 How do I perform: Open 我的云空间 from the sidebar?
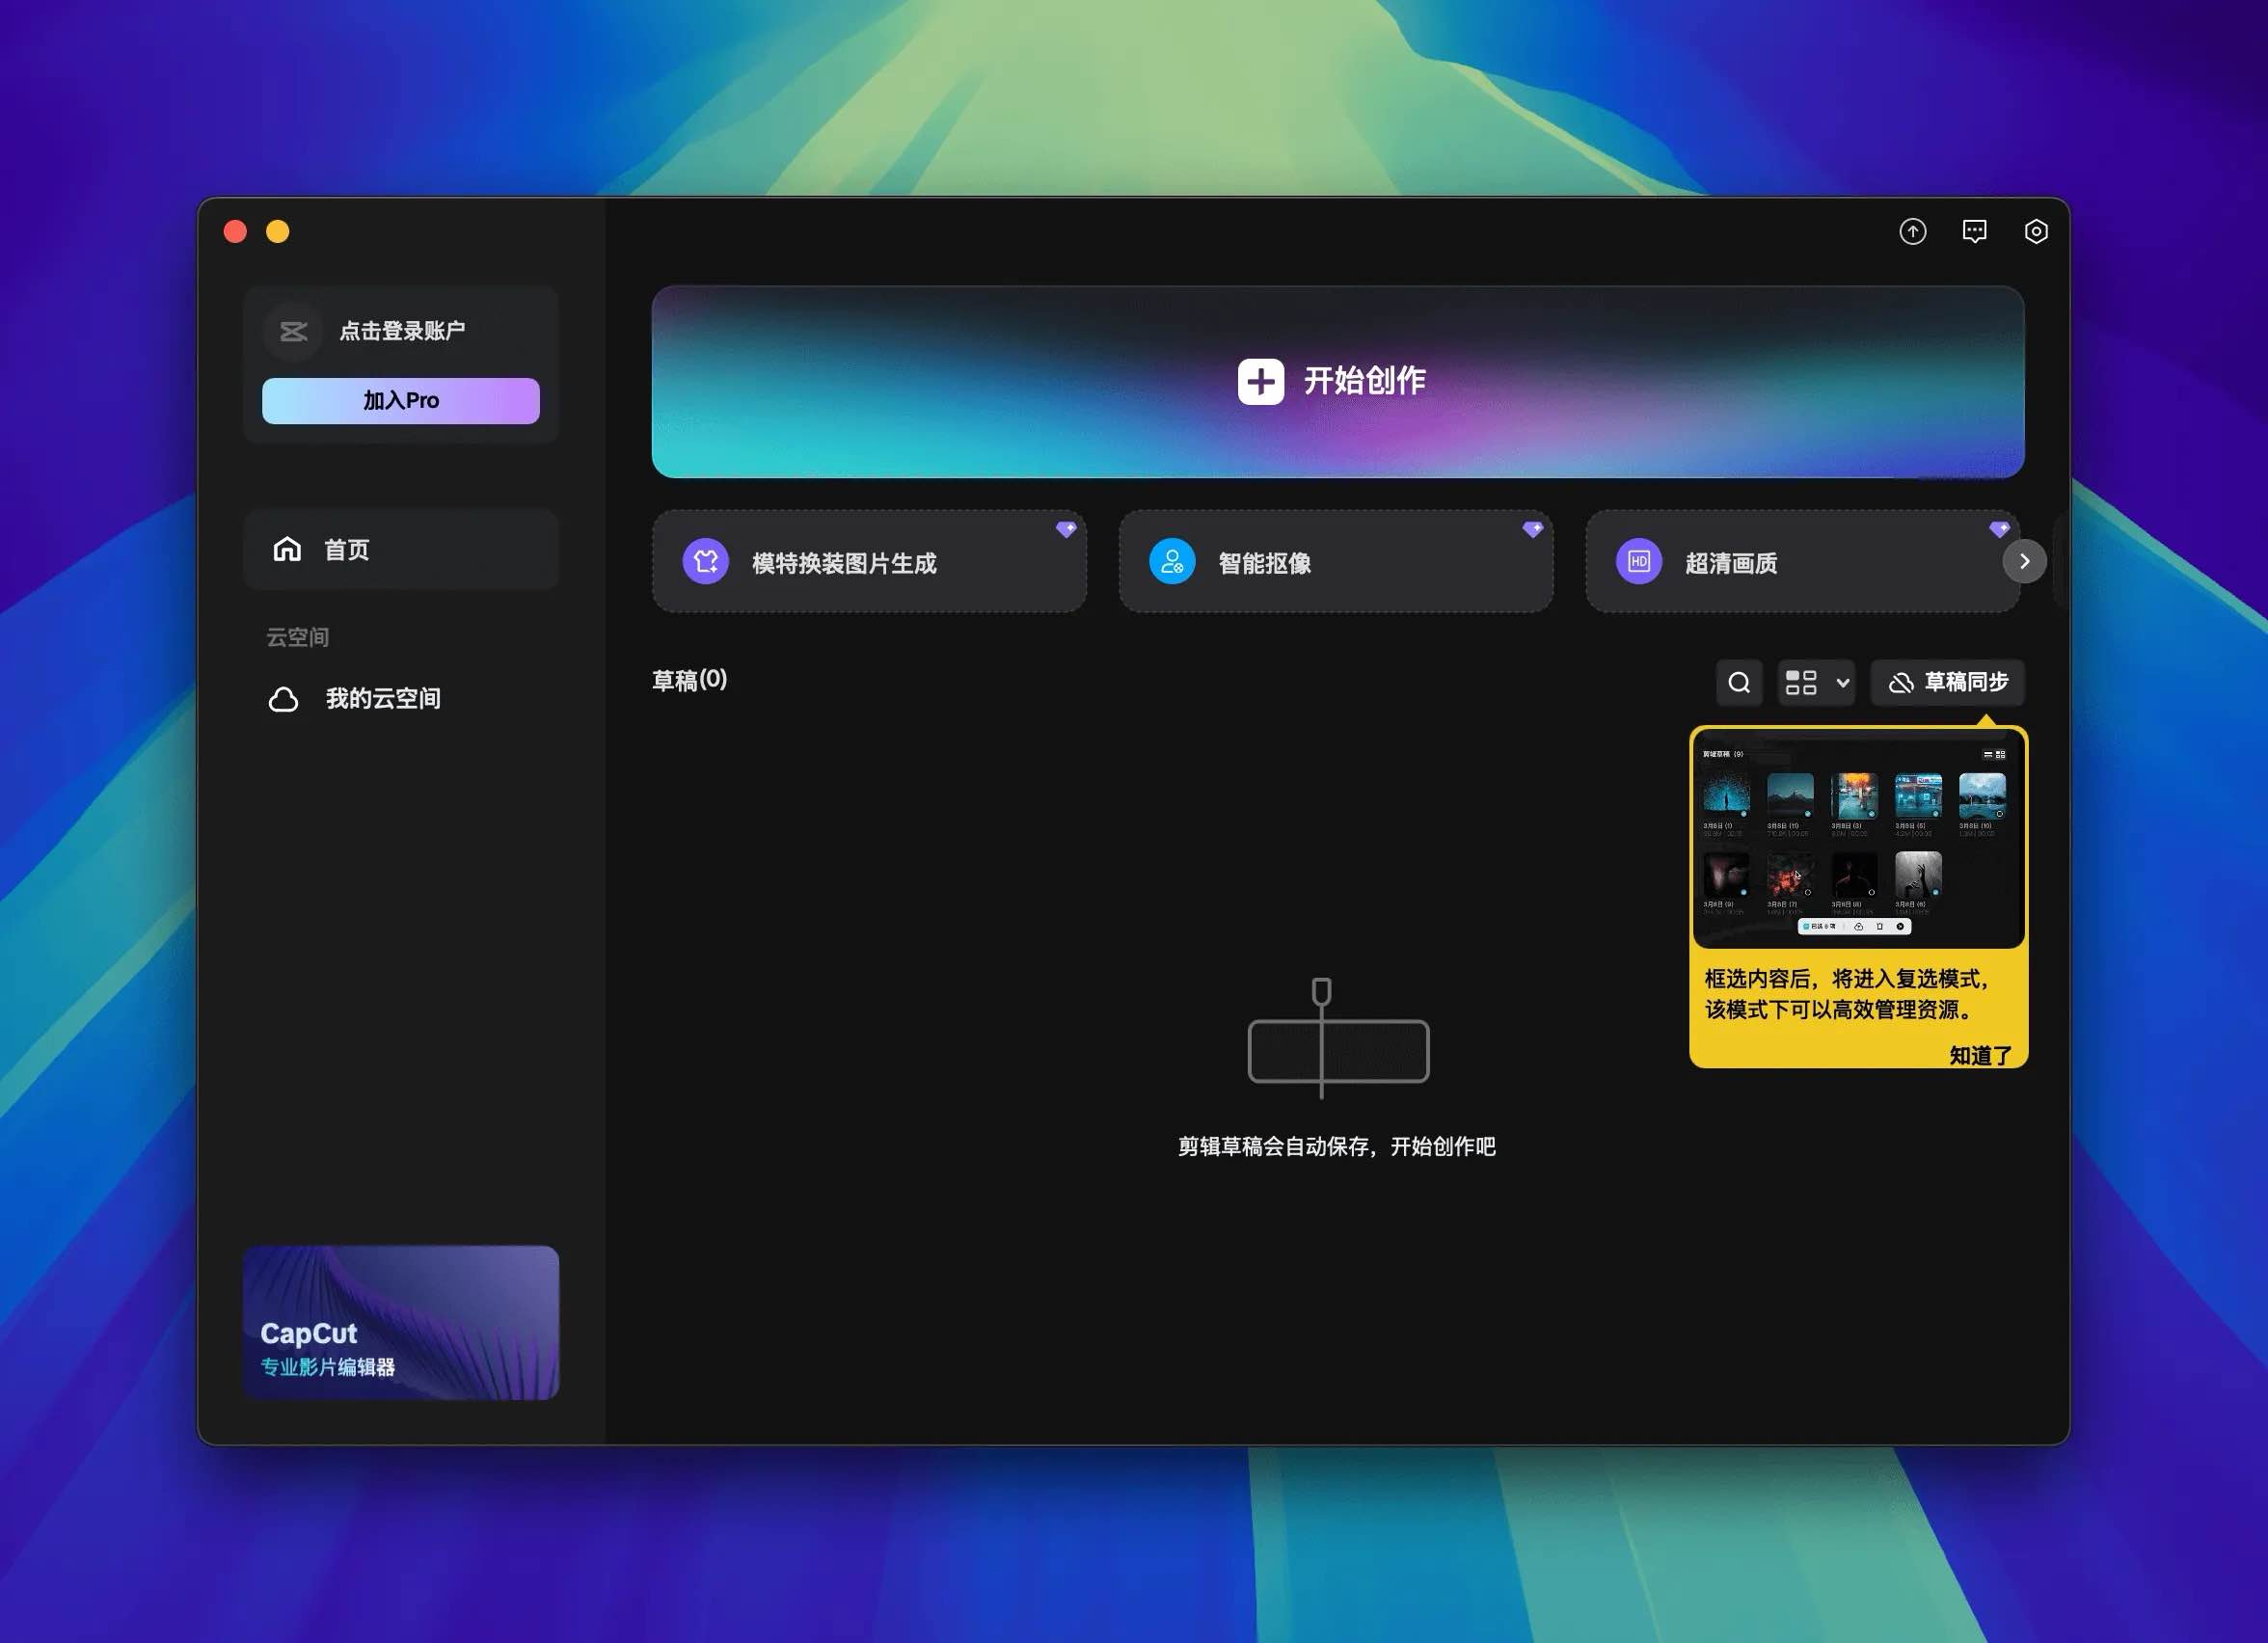pyautogui.click(x=383, y=698)
